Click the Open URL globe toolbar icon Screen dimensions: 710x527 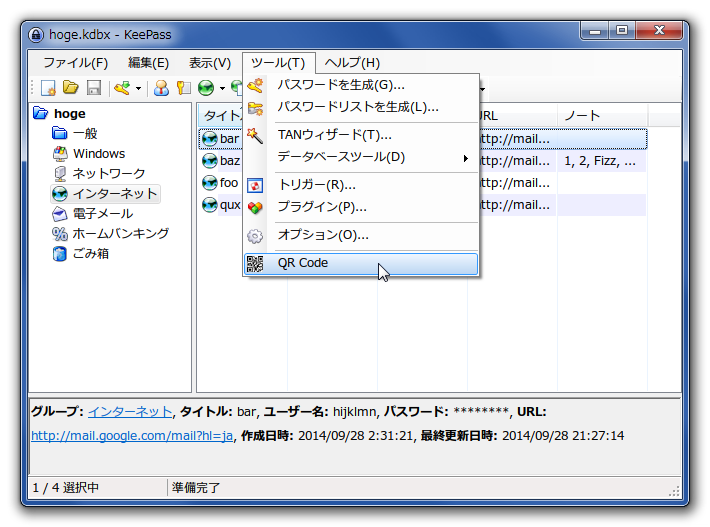206,88
